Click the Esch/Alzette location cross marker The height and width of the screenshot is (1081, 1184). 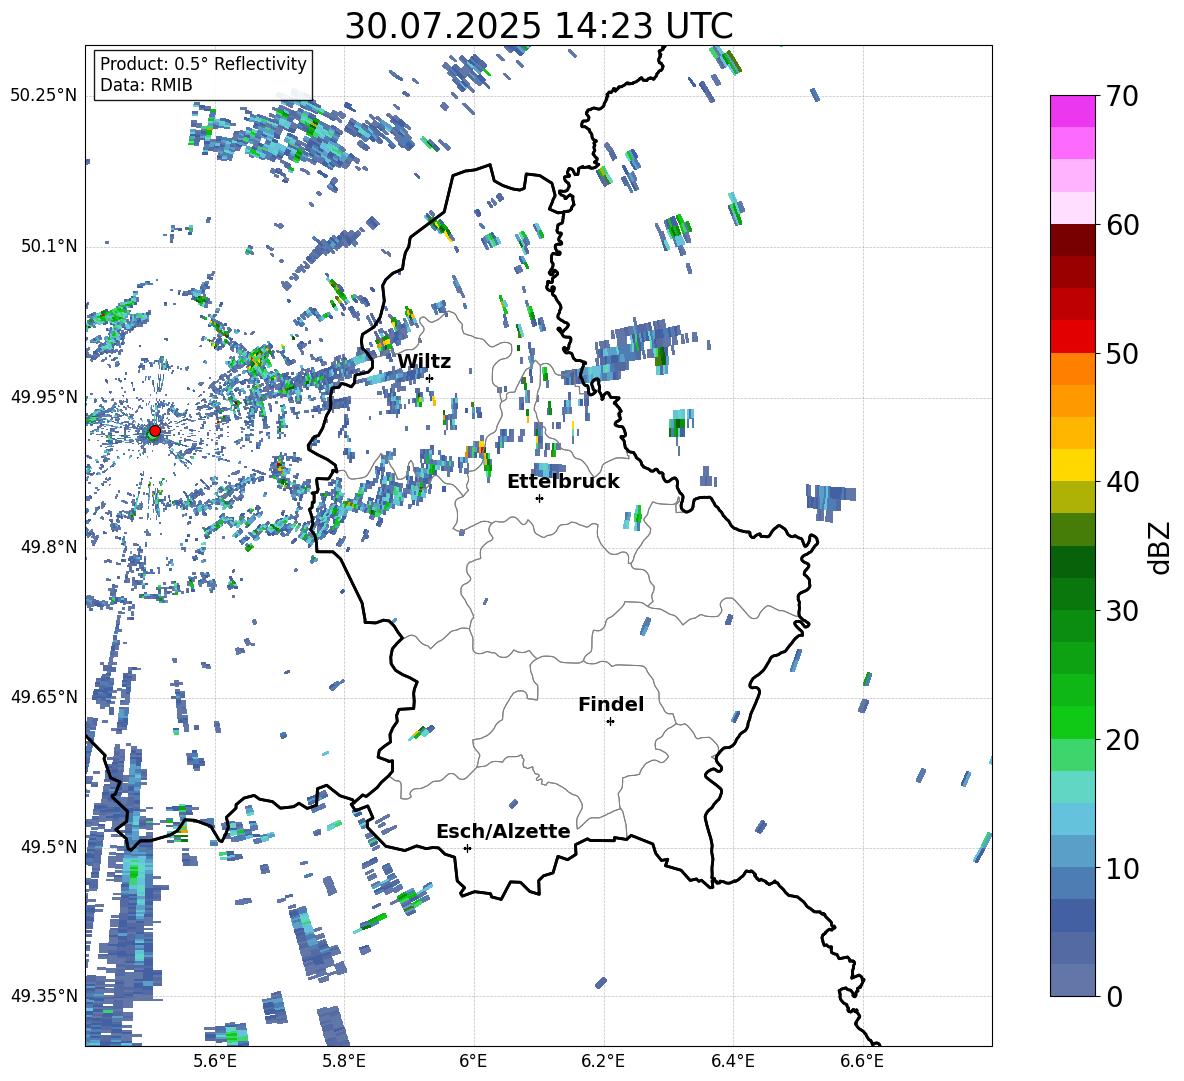(x=467, y=848)
